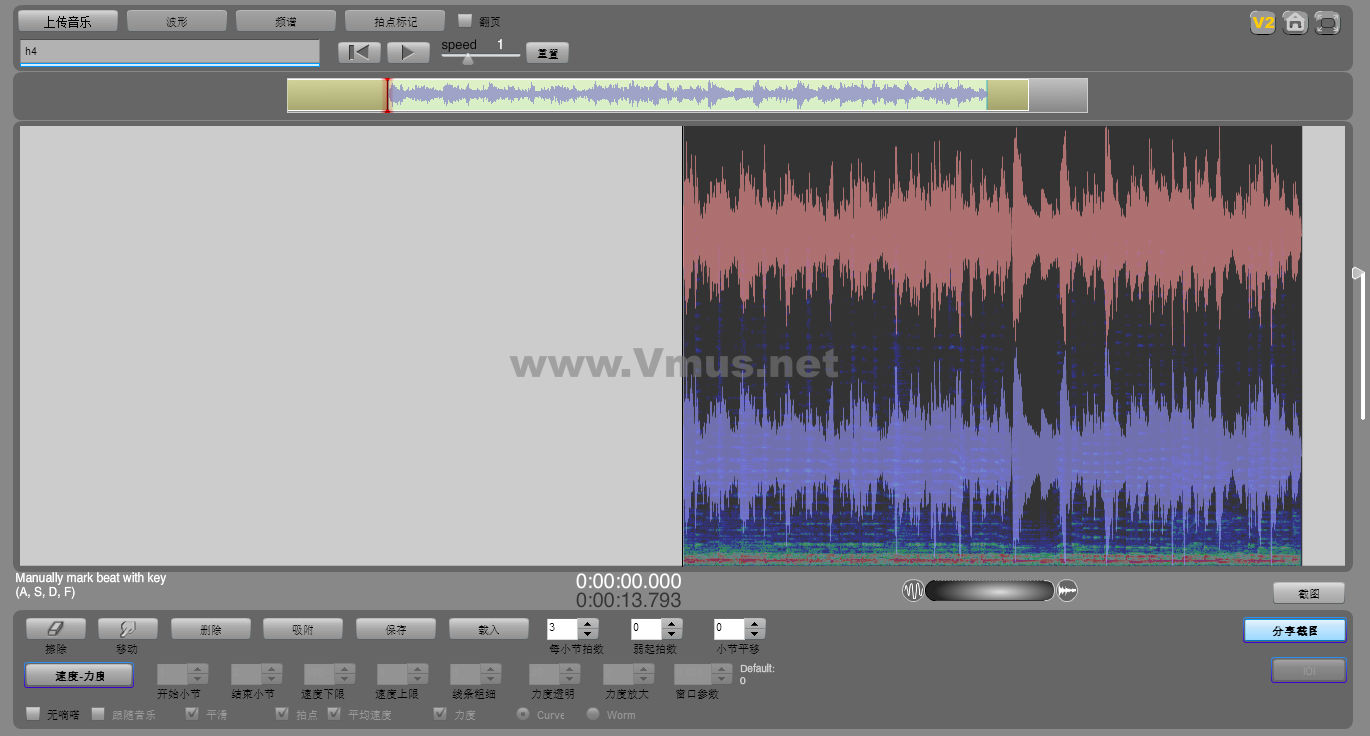Enable the 翻页 page-flip checkbox
Viewport: 1370px width, 736px height.
coord(465,20)
